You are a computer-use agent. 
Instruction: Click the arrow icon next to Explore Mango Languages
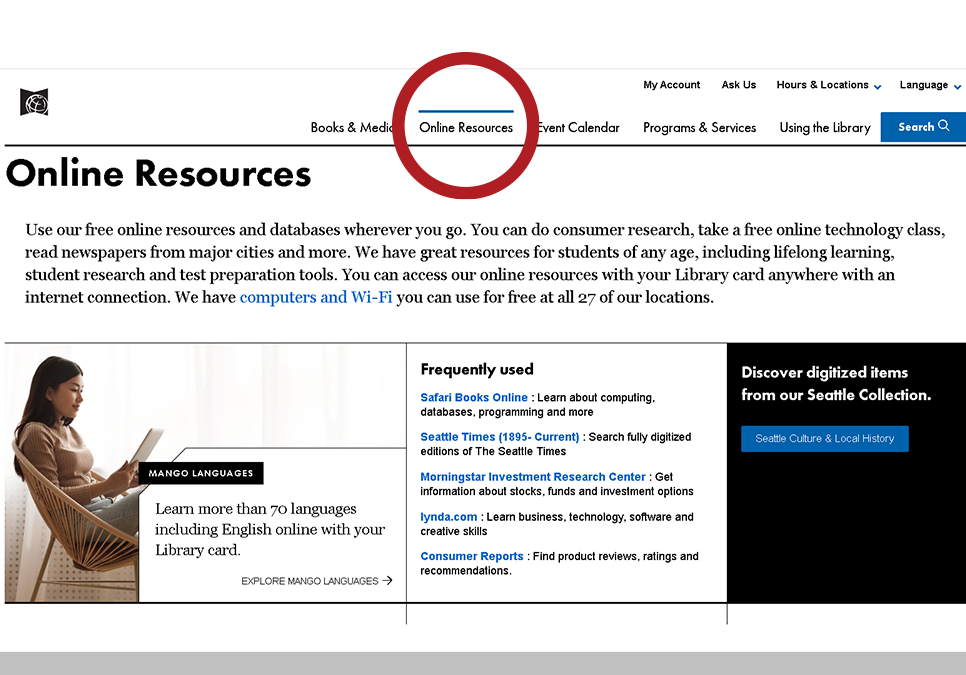[387, 580]
